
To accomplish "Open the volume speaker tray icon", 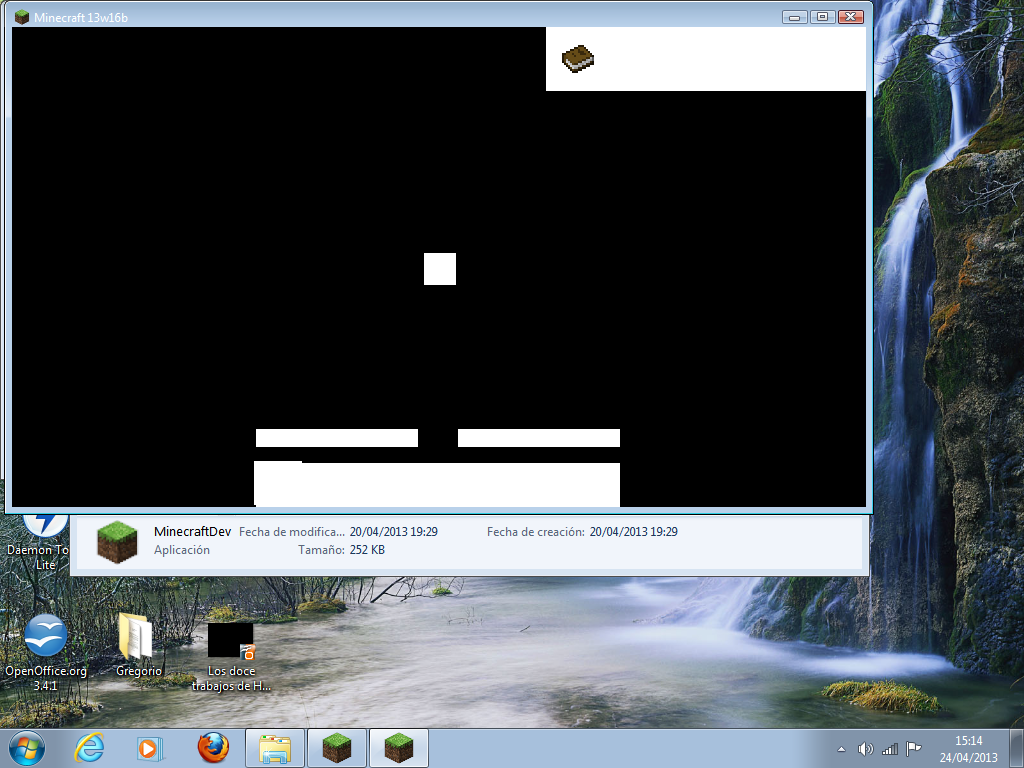I will coord(865,749).
